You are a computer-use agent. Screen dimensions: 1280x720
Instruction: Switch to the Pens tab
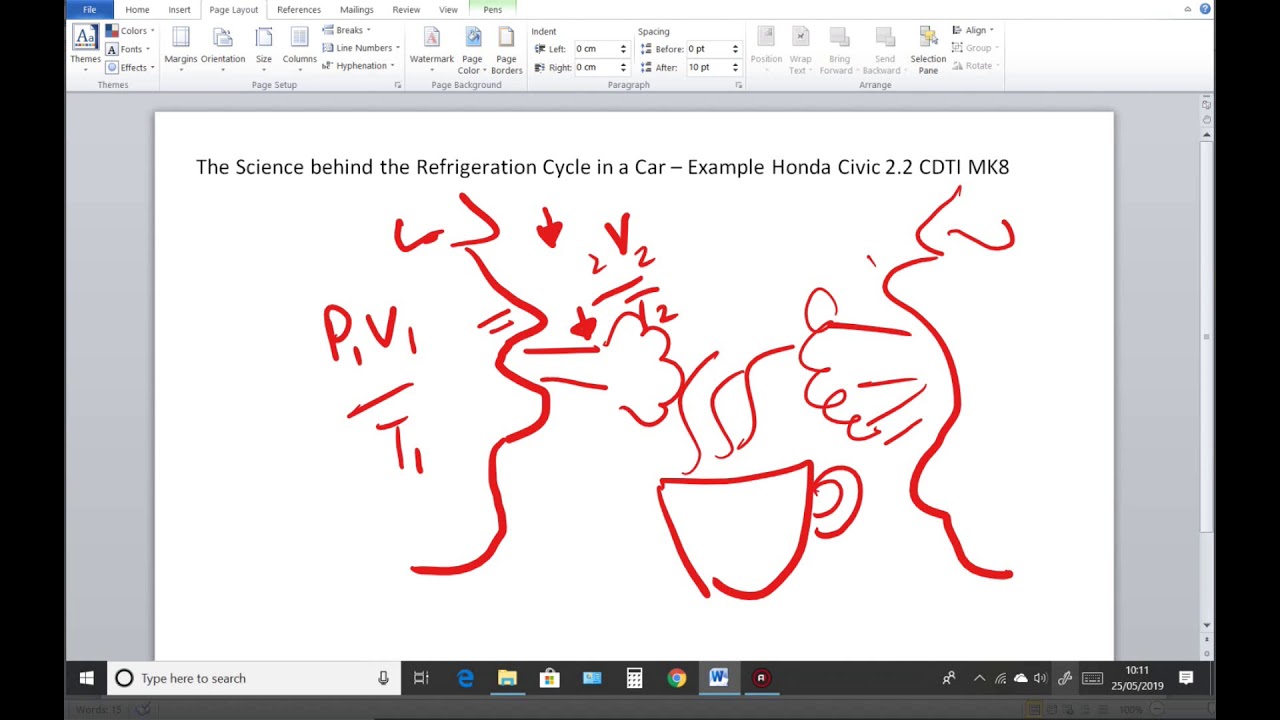coord(493,9)
